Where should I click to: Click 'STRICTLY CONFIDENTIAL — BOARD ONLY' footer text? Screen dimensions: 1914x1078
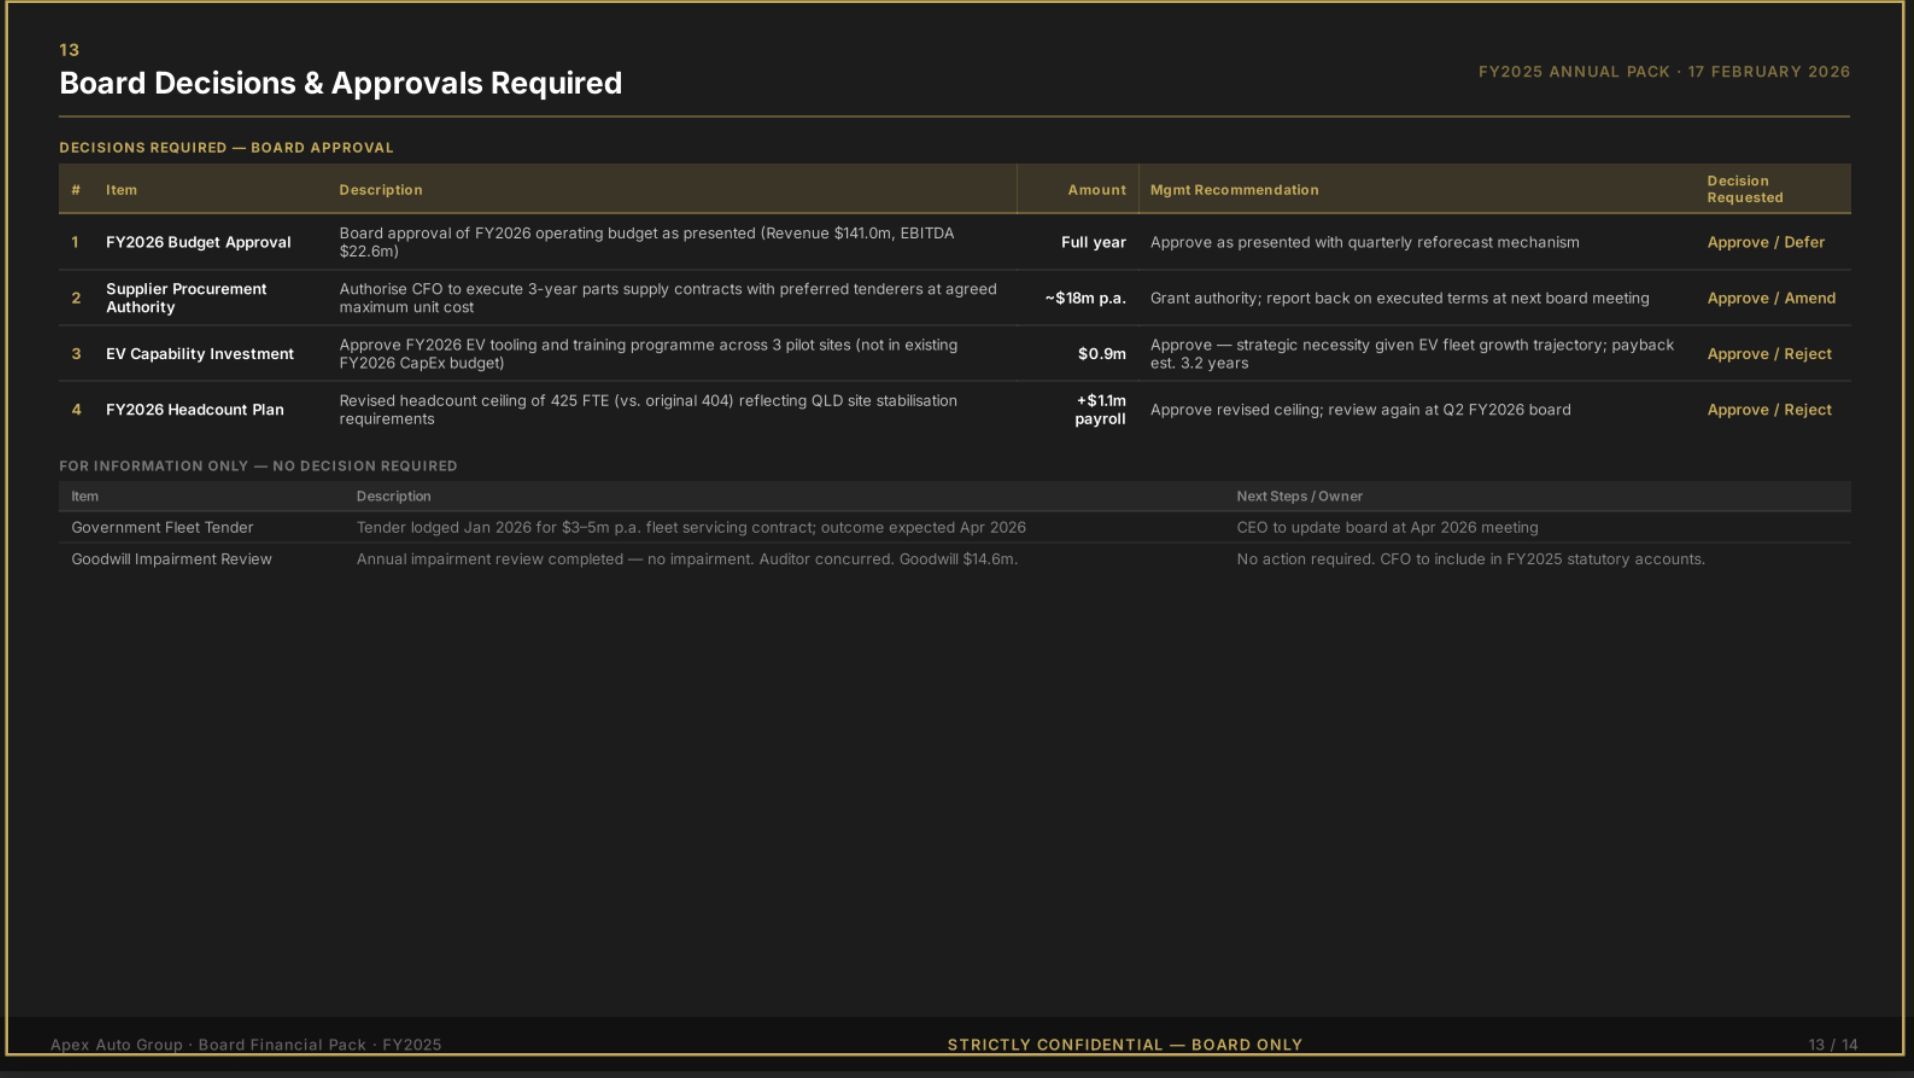1124,1044
